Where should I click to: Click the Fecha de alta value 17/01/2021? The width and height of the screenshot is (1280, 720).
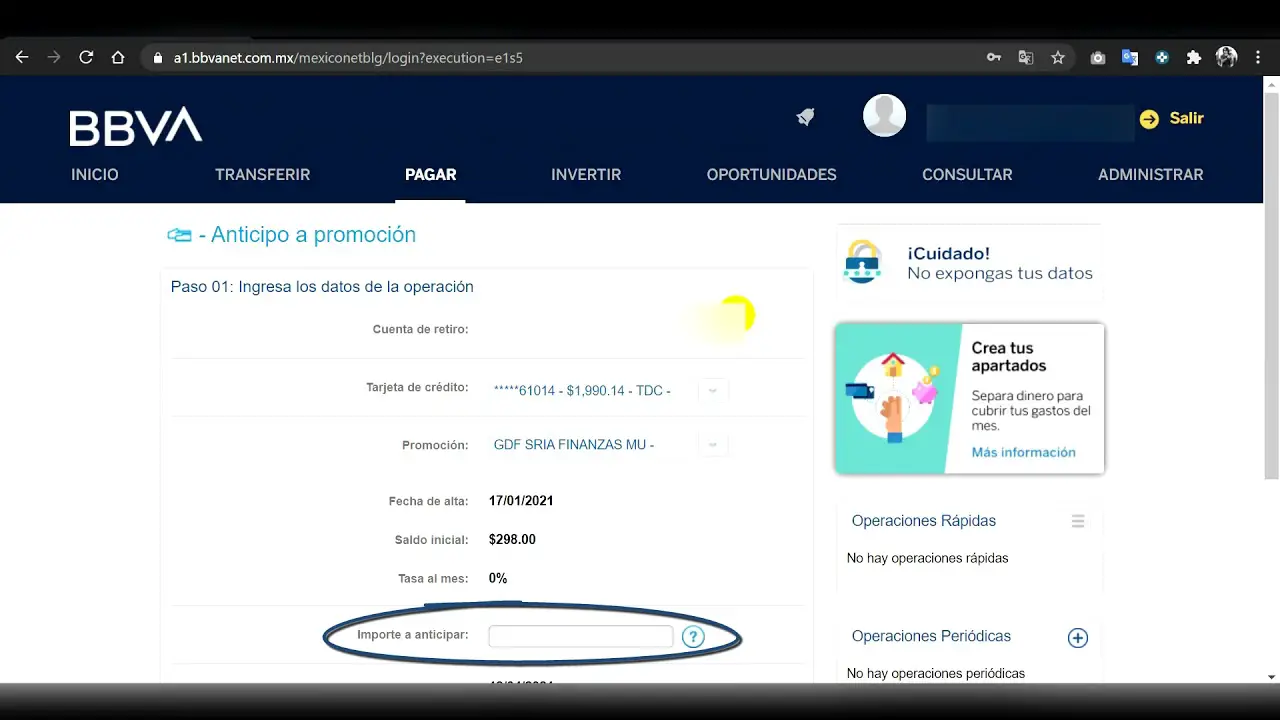[521, 501]
